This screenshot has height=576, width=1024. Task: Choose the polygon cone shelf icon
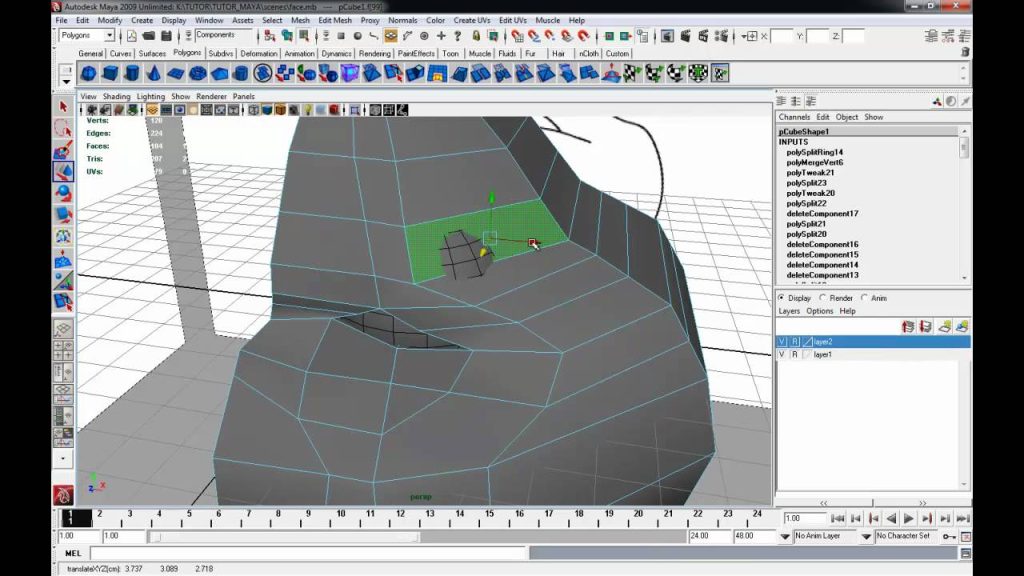[153, 73]
